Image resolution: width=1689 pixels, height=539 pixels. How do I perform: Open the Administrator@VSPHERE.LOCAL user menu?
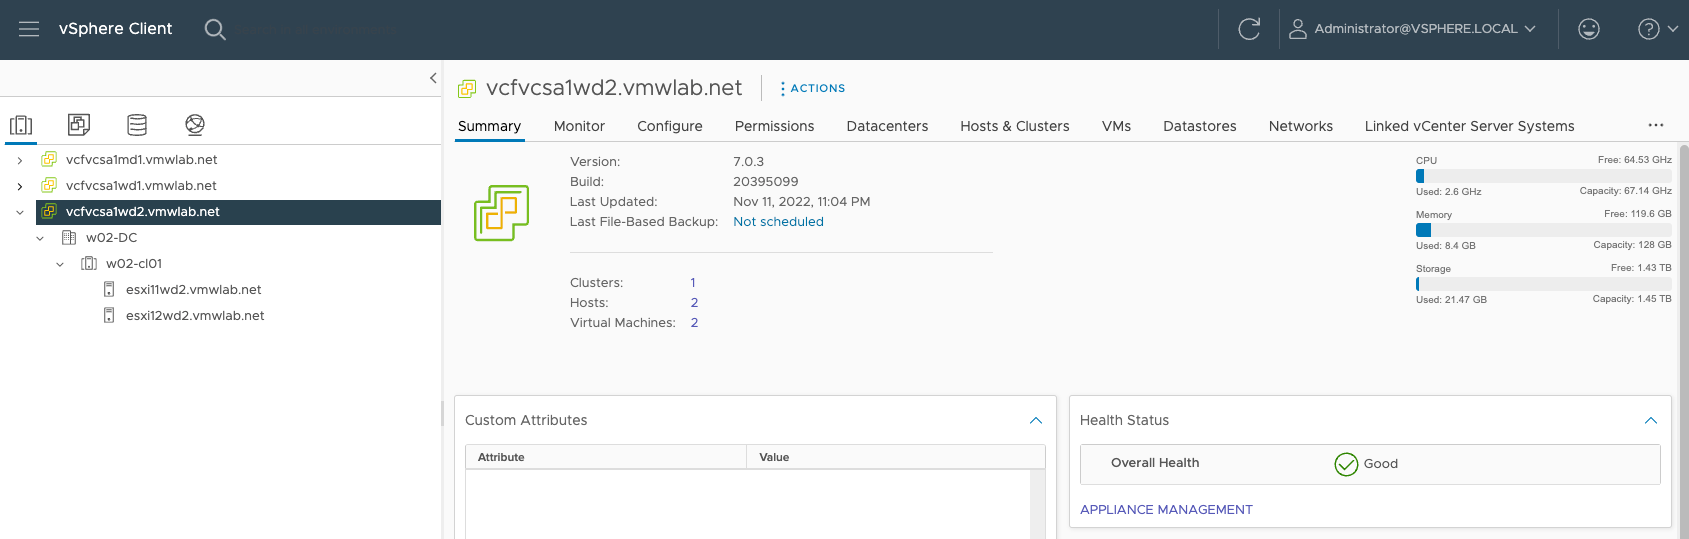click(1412, 29)
